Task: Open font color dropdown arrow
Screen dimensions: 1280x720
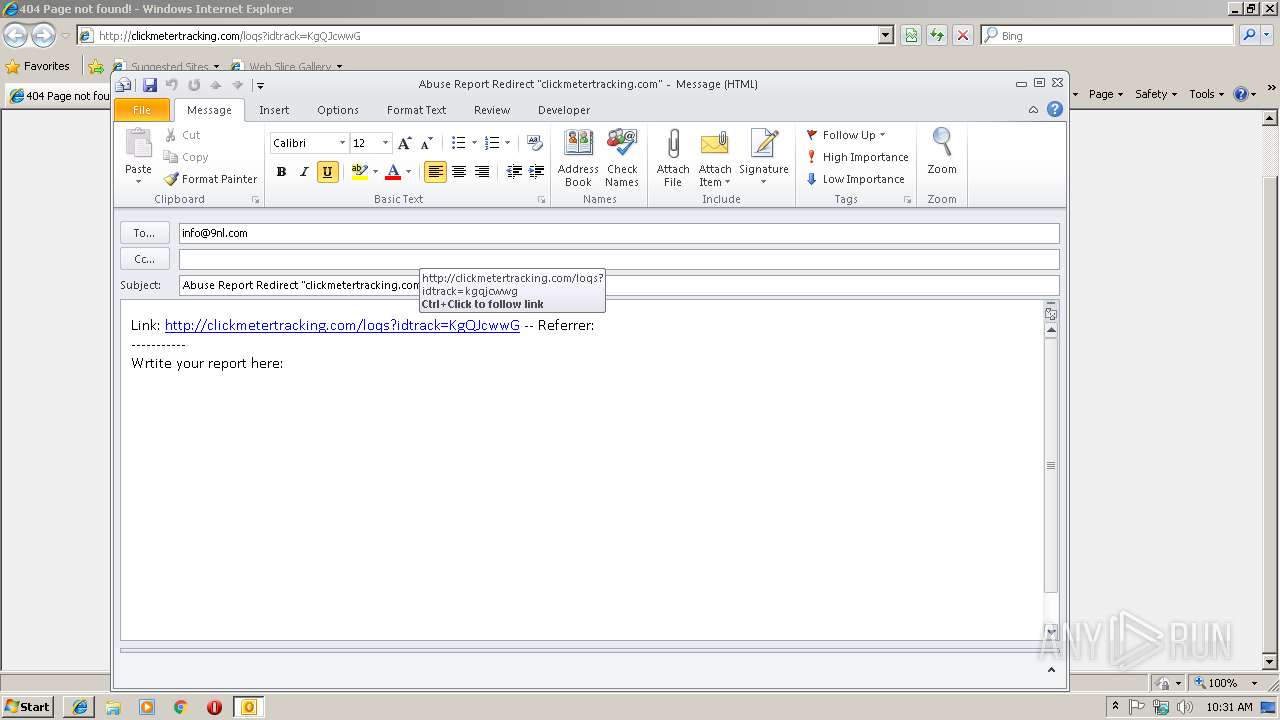Action: pyautogui.click(x=408, y=172)
